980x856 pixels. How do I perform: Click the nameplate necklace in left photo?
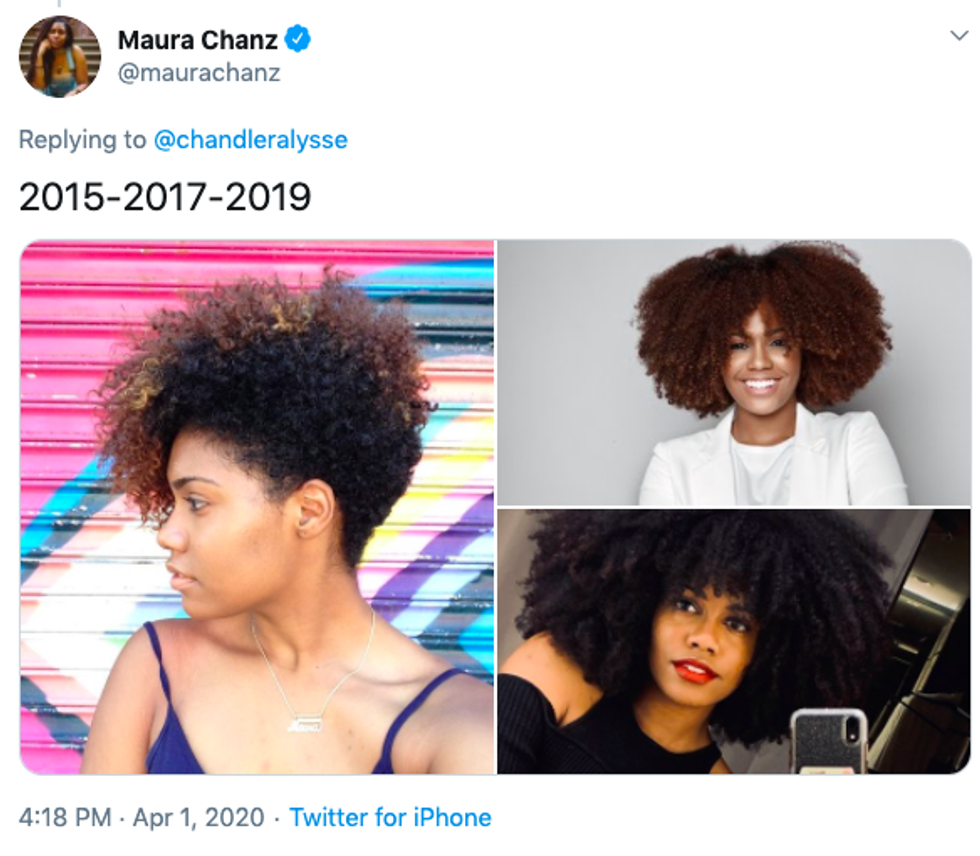pyautogui.click(x=301, y=722)
